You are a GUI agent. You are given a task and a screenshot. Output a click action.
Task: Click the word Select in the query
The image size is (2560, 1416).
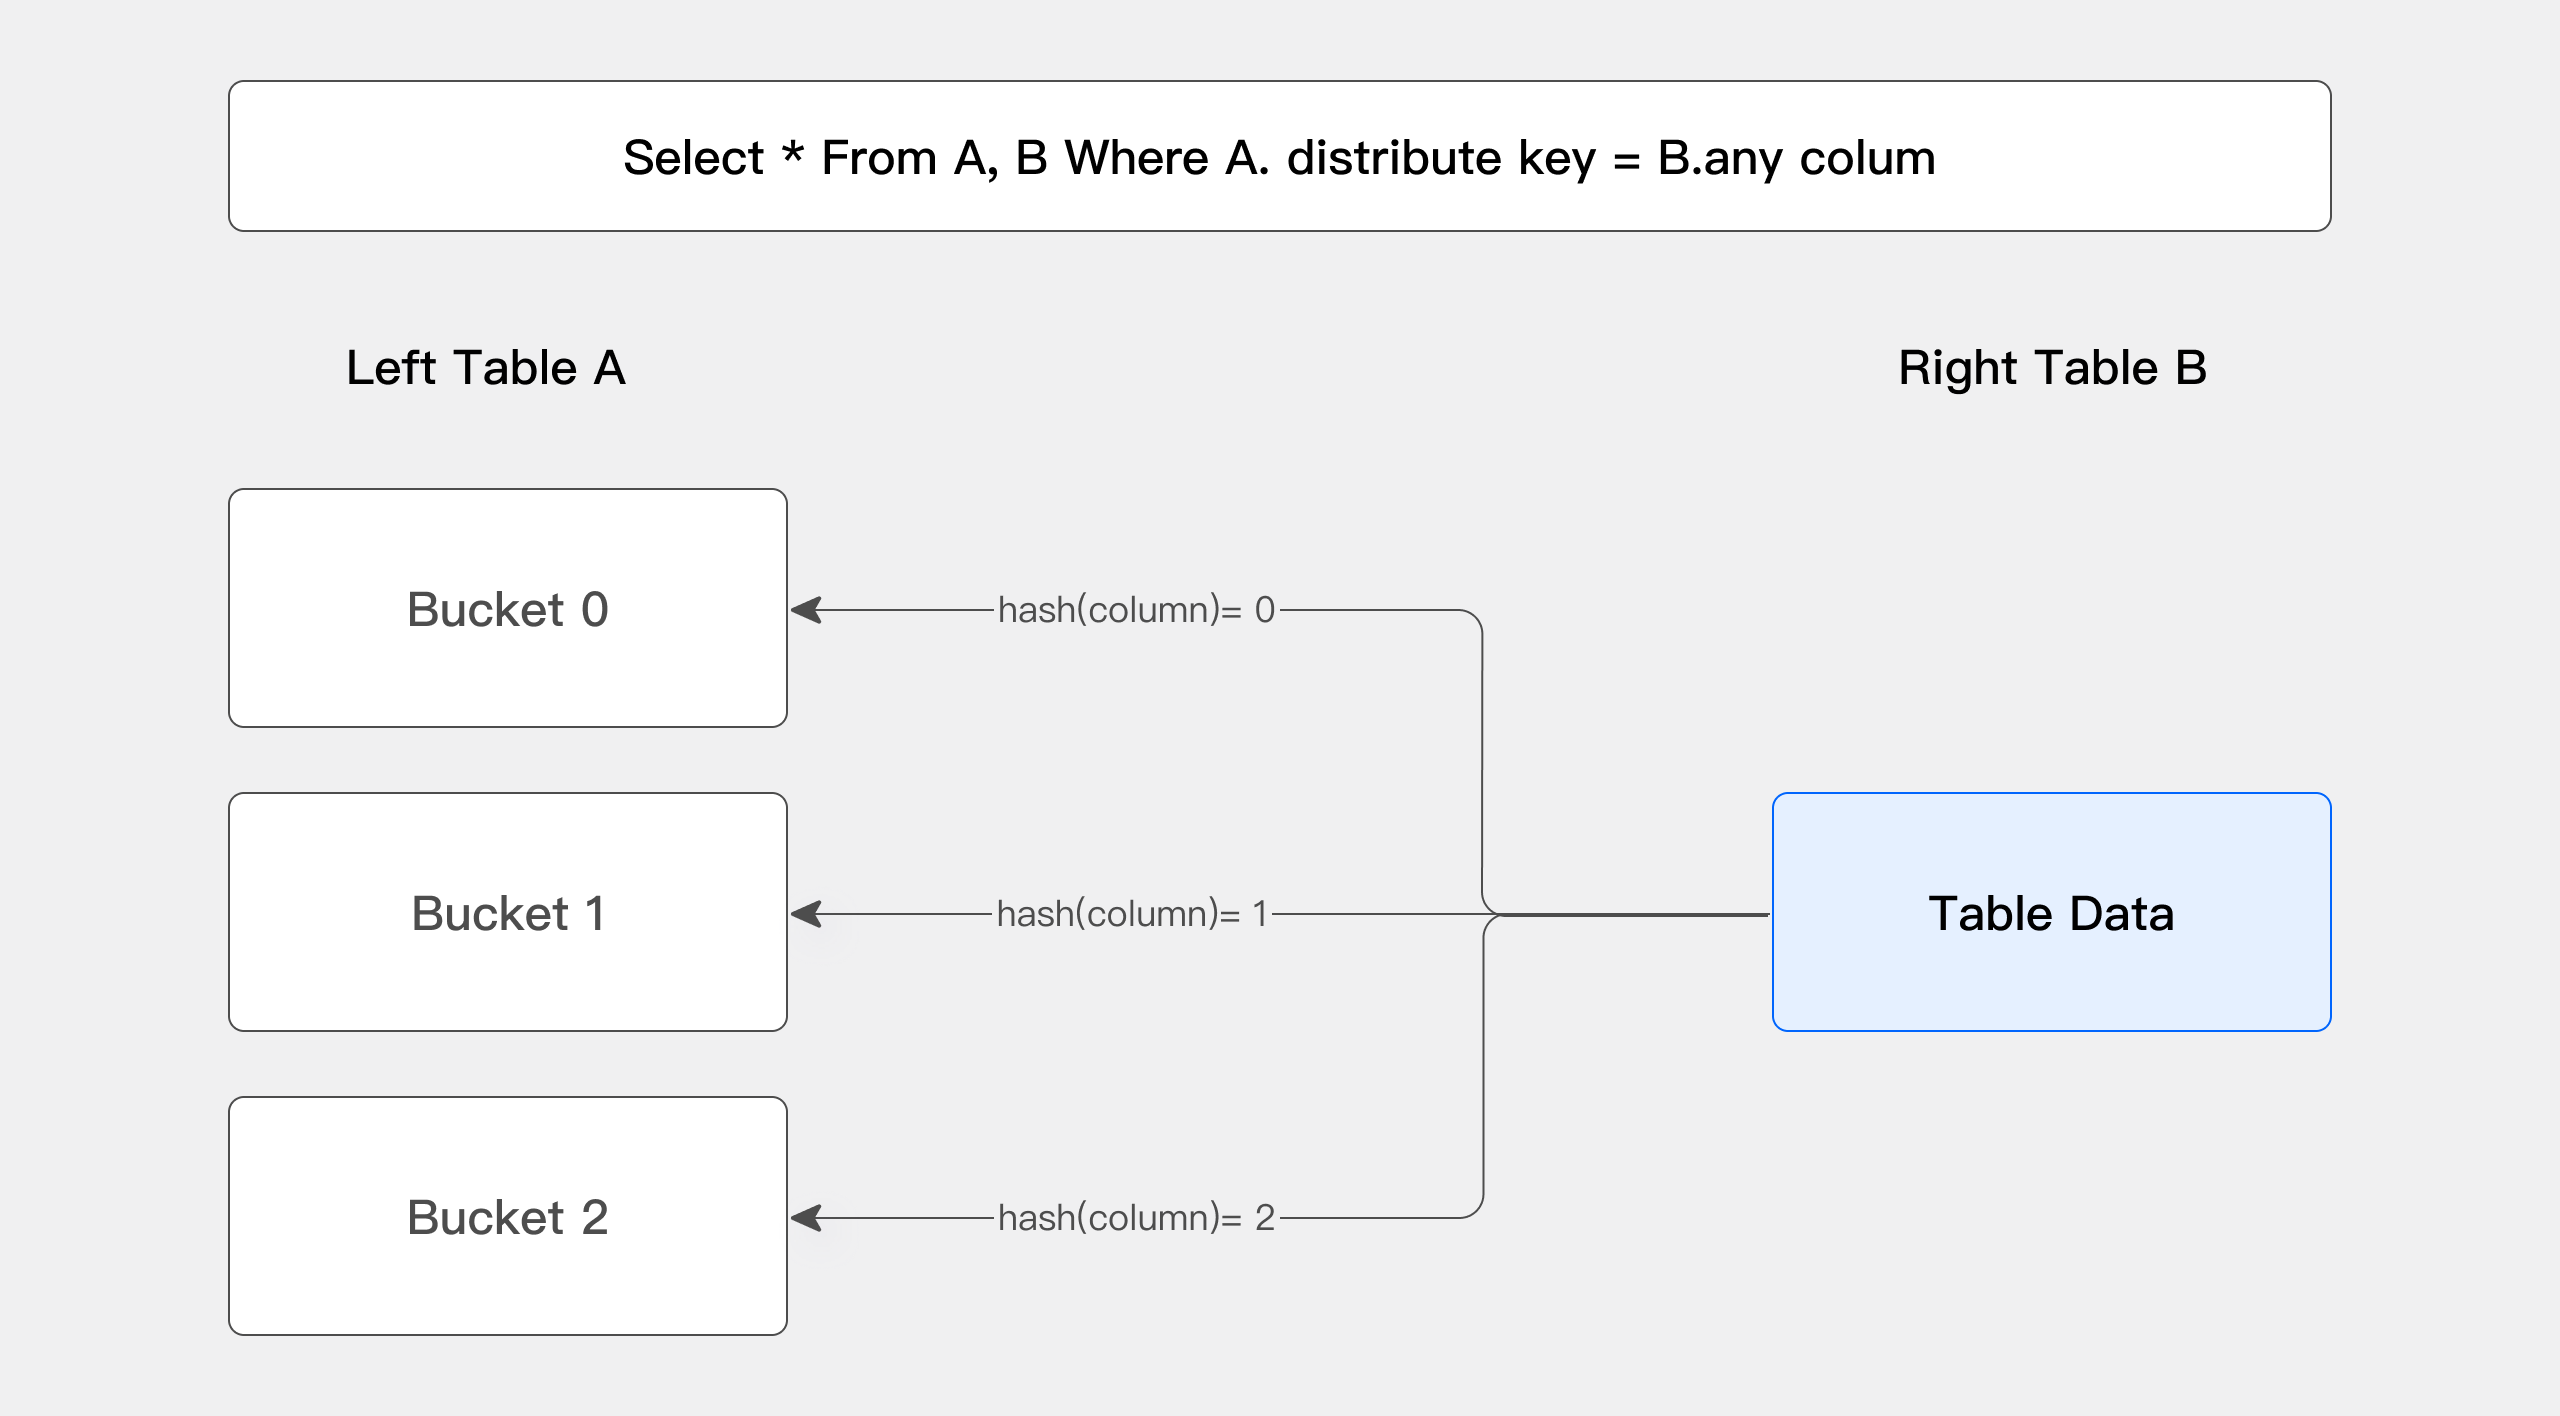coord(693,158)
